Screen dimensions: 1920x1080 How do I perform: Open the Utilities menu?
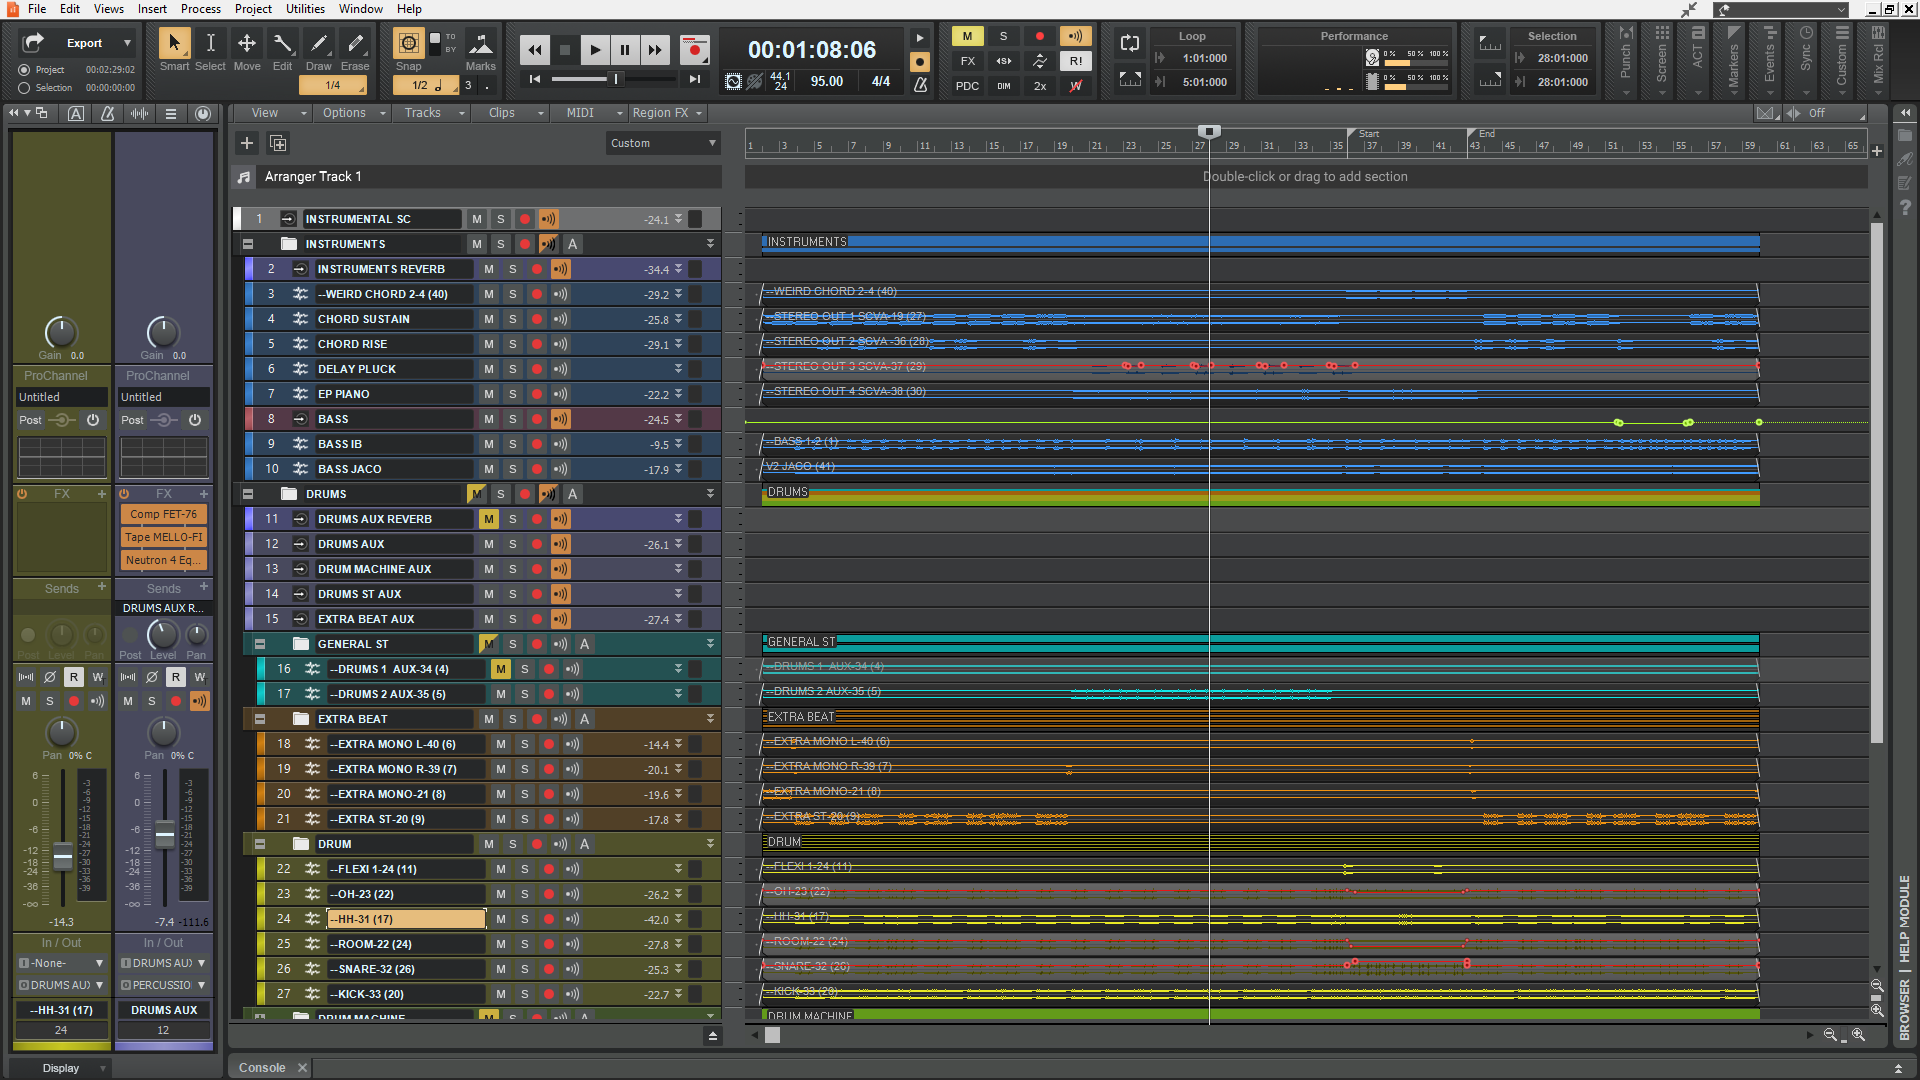305,9
